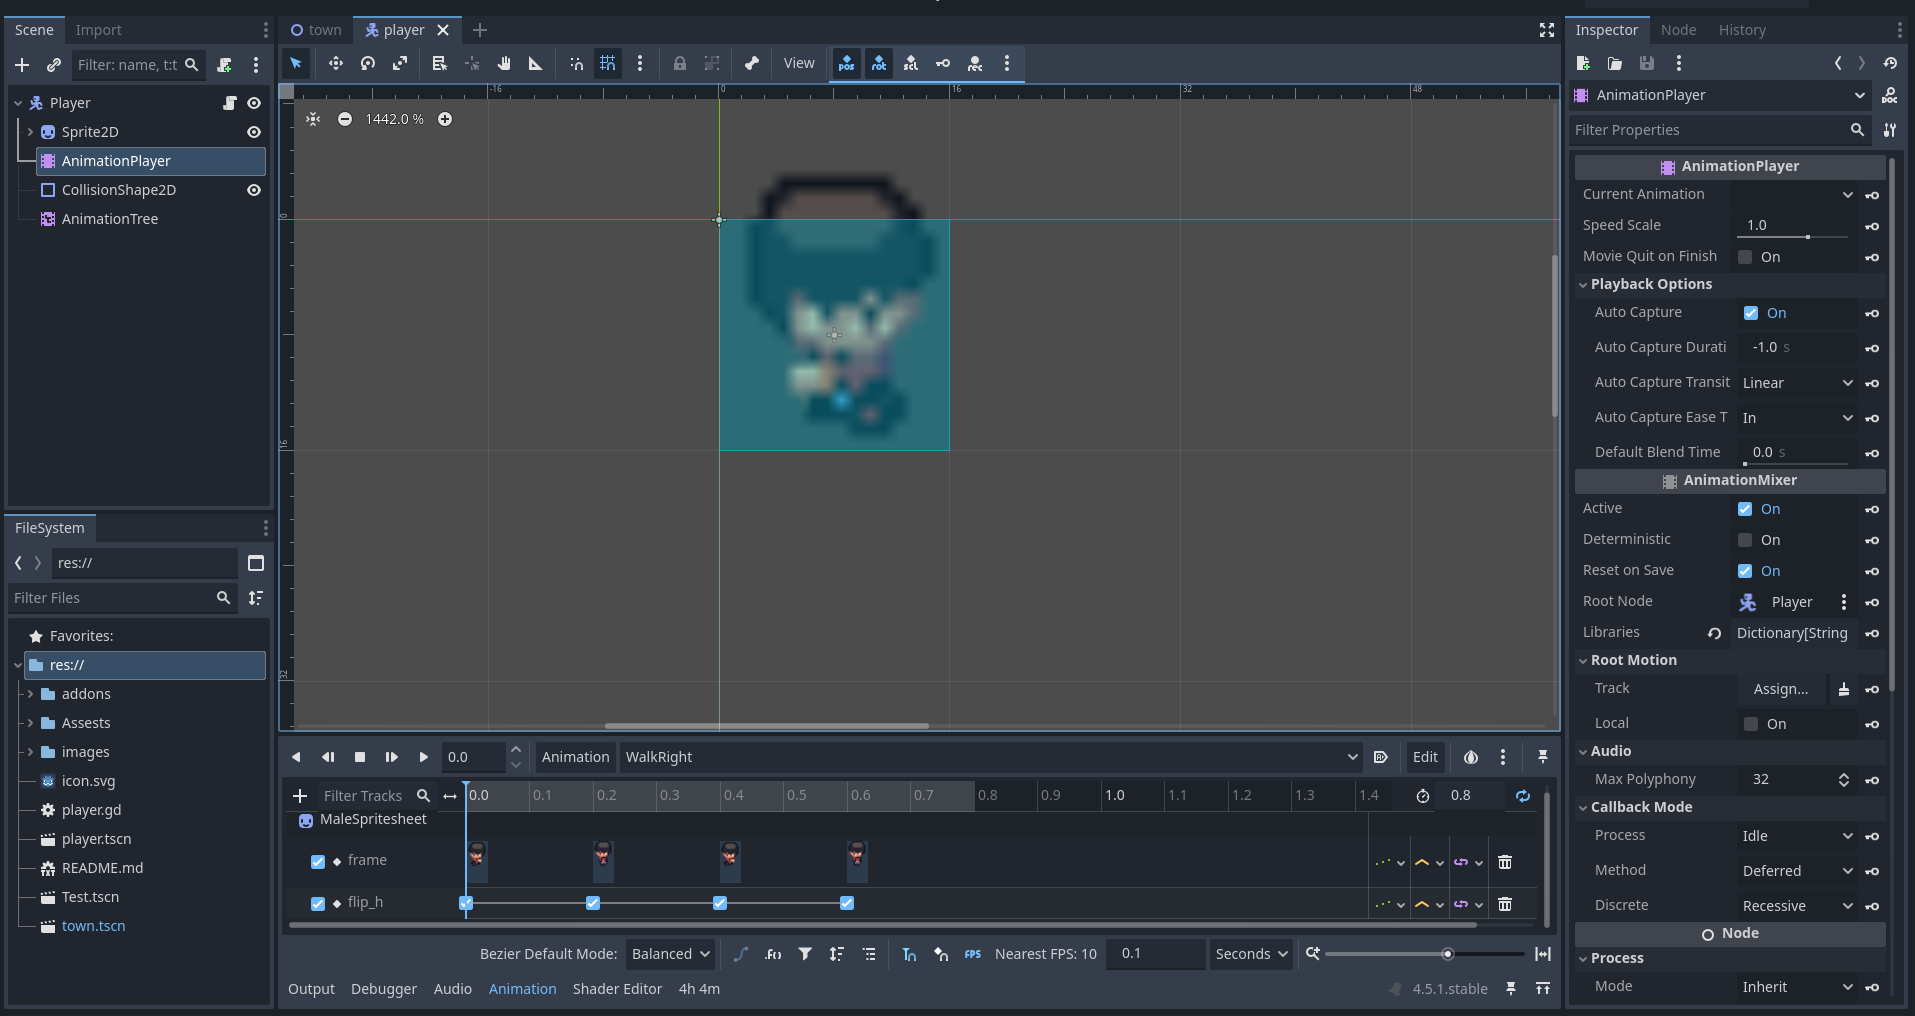This screenshot has width=1915, height=1016.
Task: Toggle grid snap in the viewport toolbar
Action: click(607, 63)
